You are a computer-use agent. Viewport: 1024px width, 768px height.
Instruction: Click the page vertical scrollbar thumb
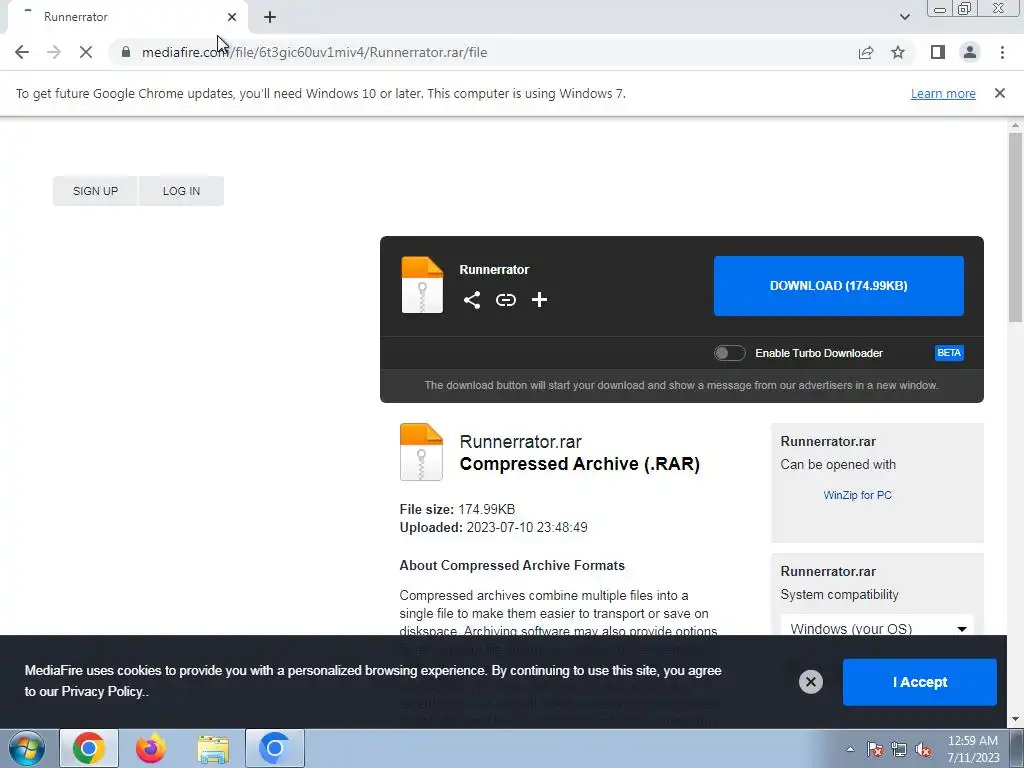click(x=1015, y=227)
